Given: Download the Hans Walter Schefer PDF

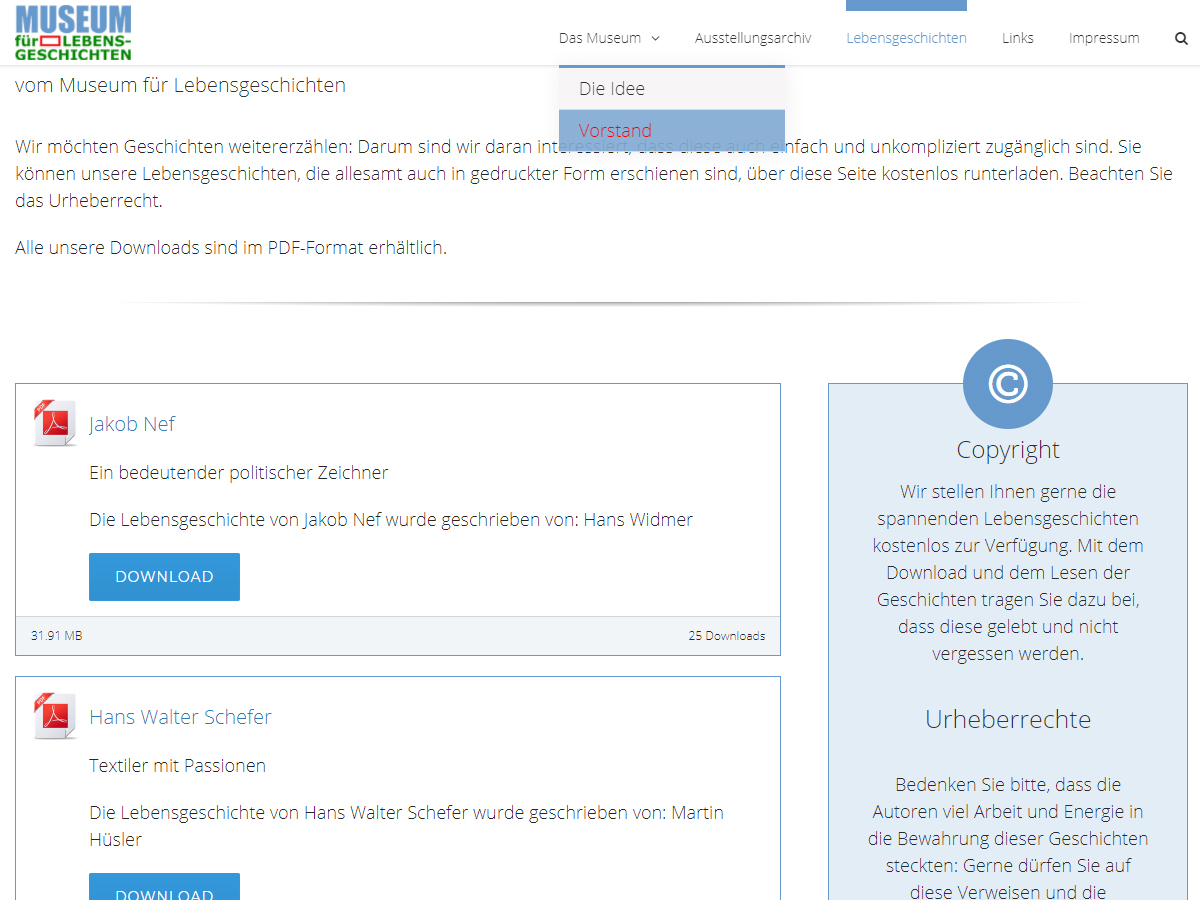Looking at the screenshot, I should click(x=164, y=886).
